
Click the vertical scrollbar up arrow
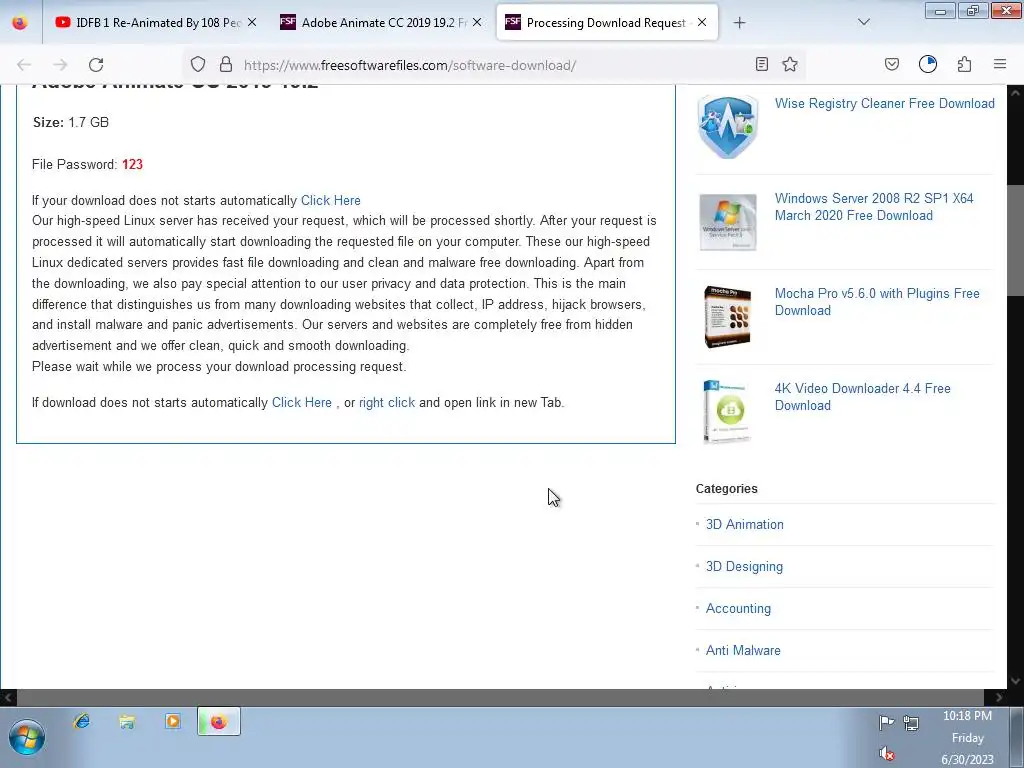coord(1016,93)
